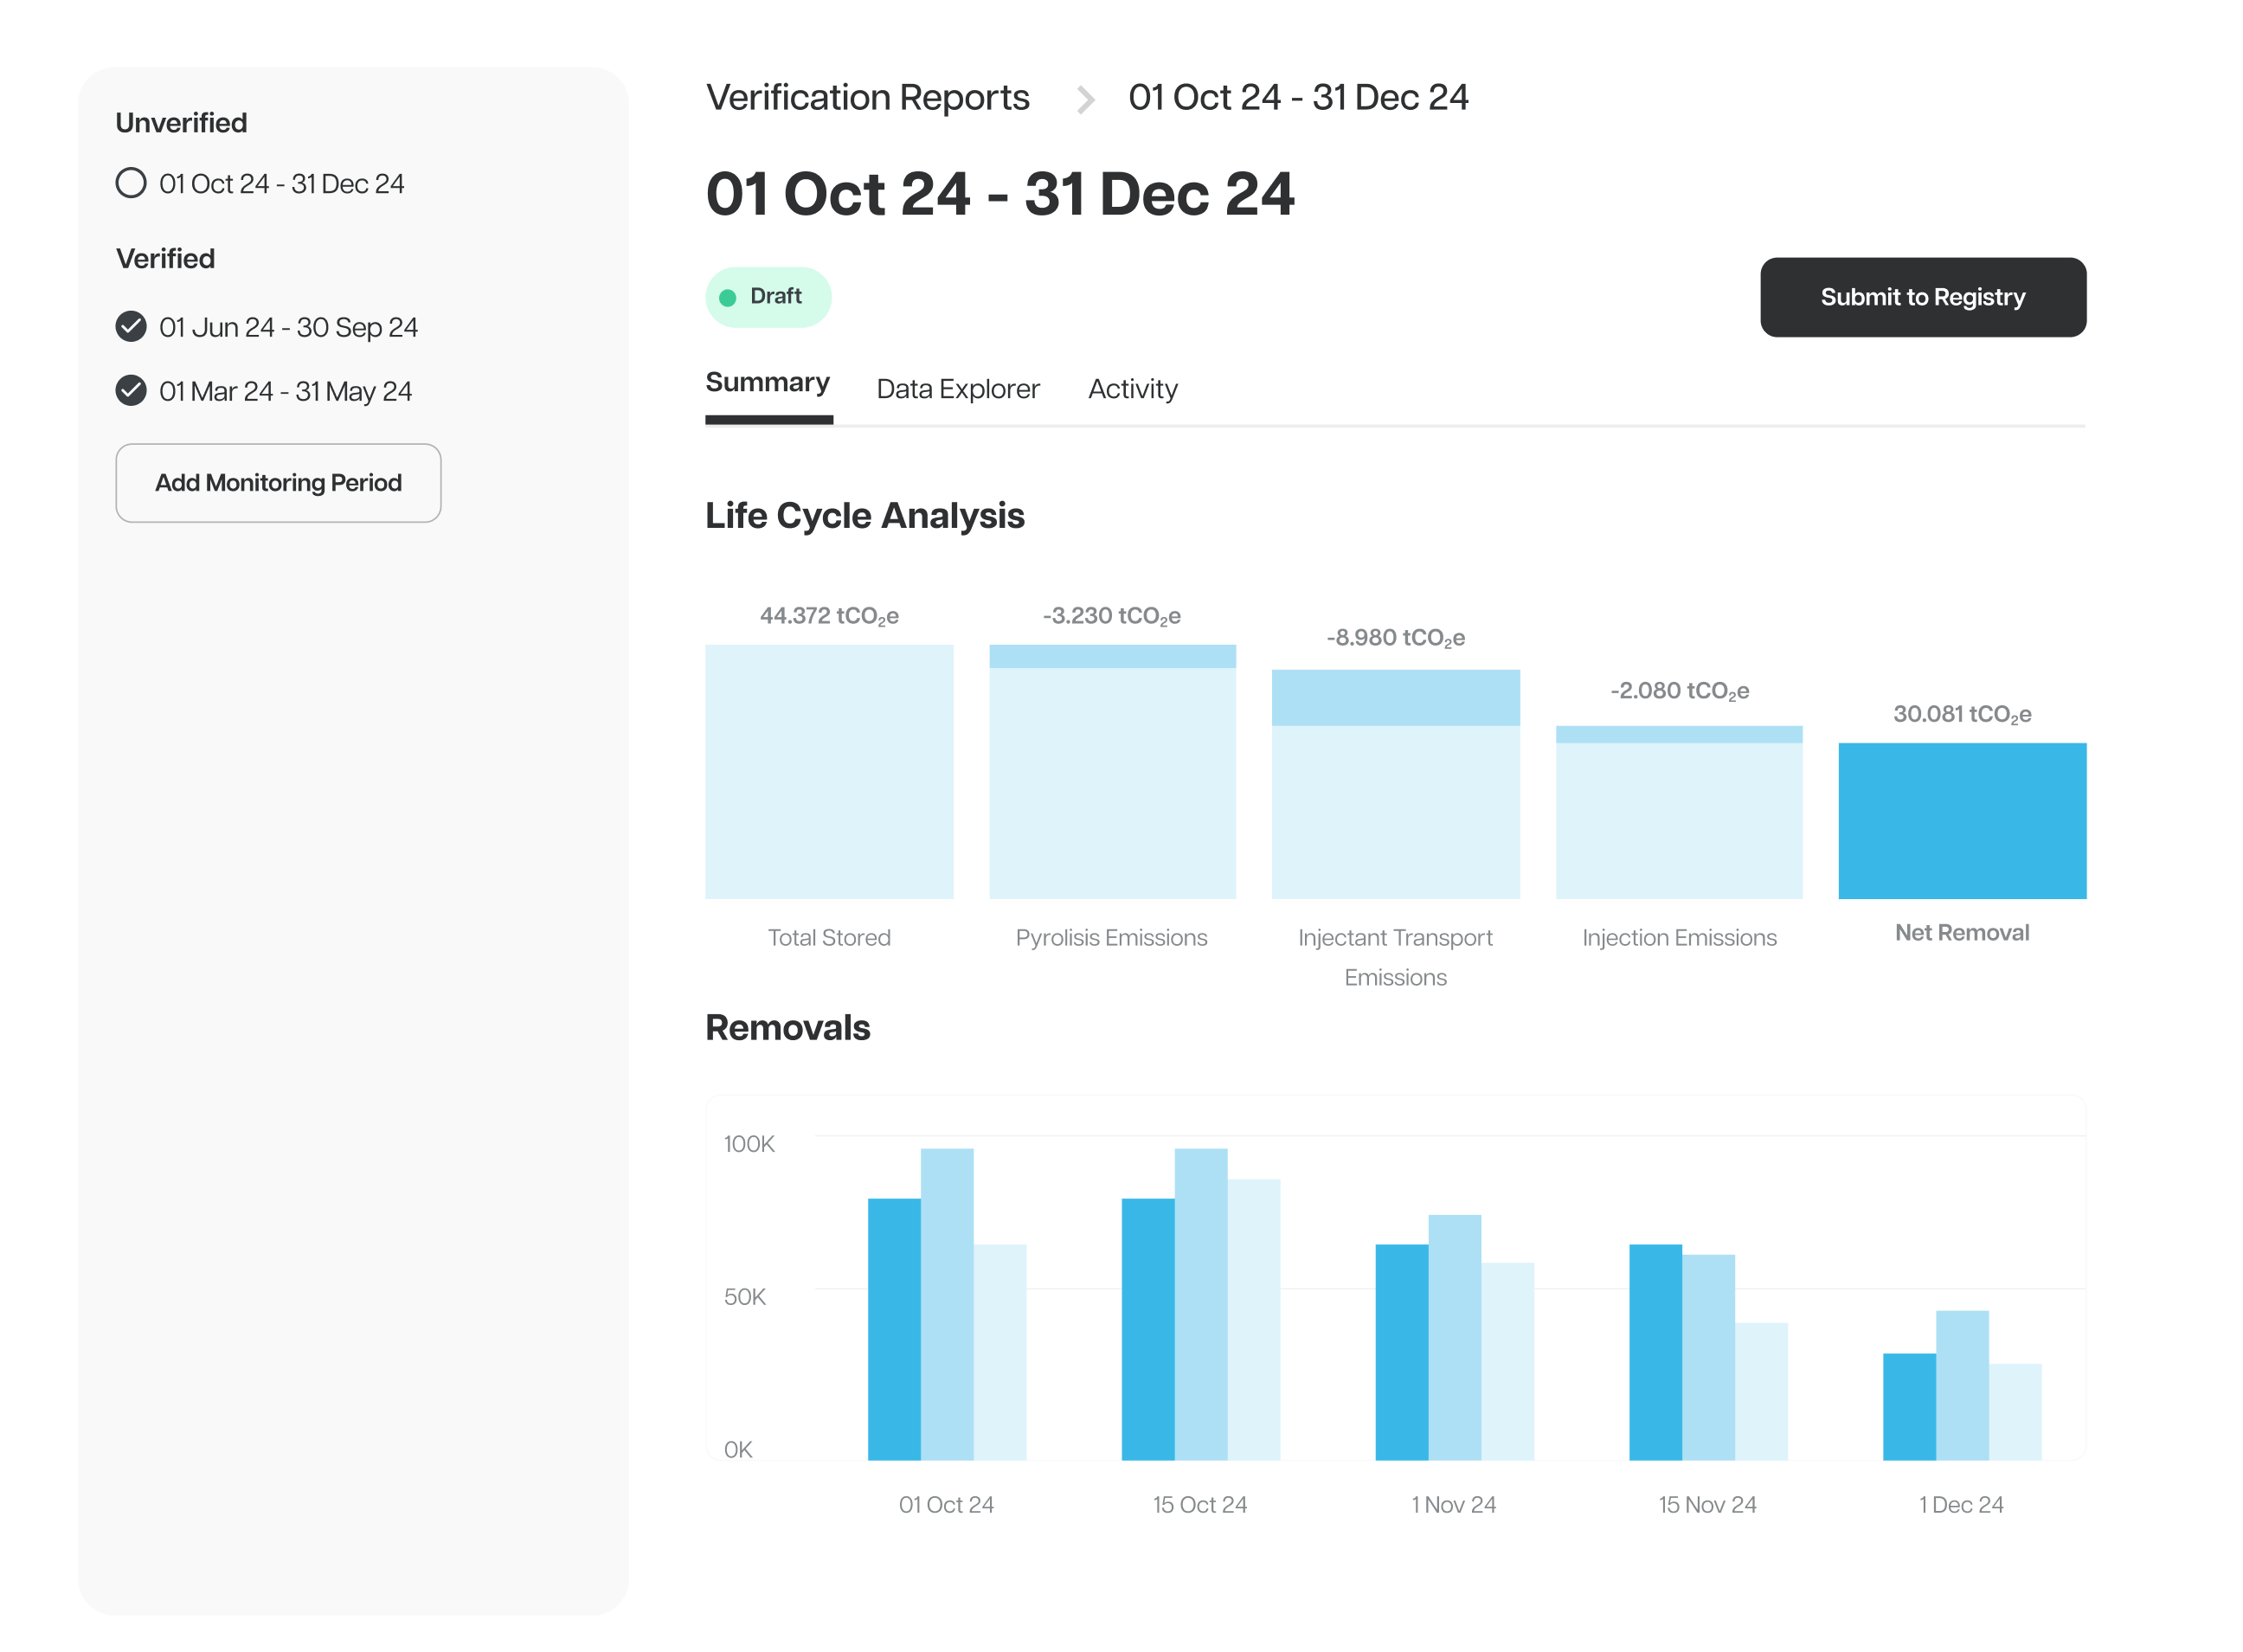Click Add Monitoring Period button
2243x1652 pixels.
[x=278, y=483]
